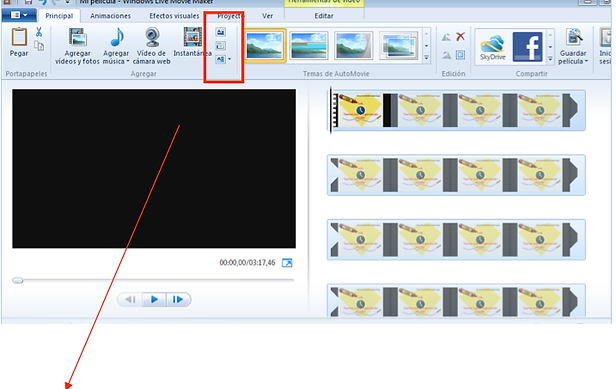Click the preview seek bar track
616x389 pixels.
click(x=153, y=280)
